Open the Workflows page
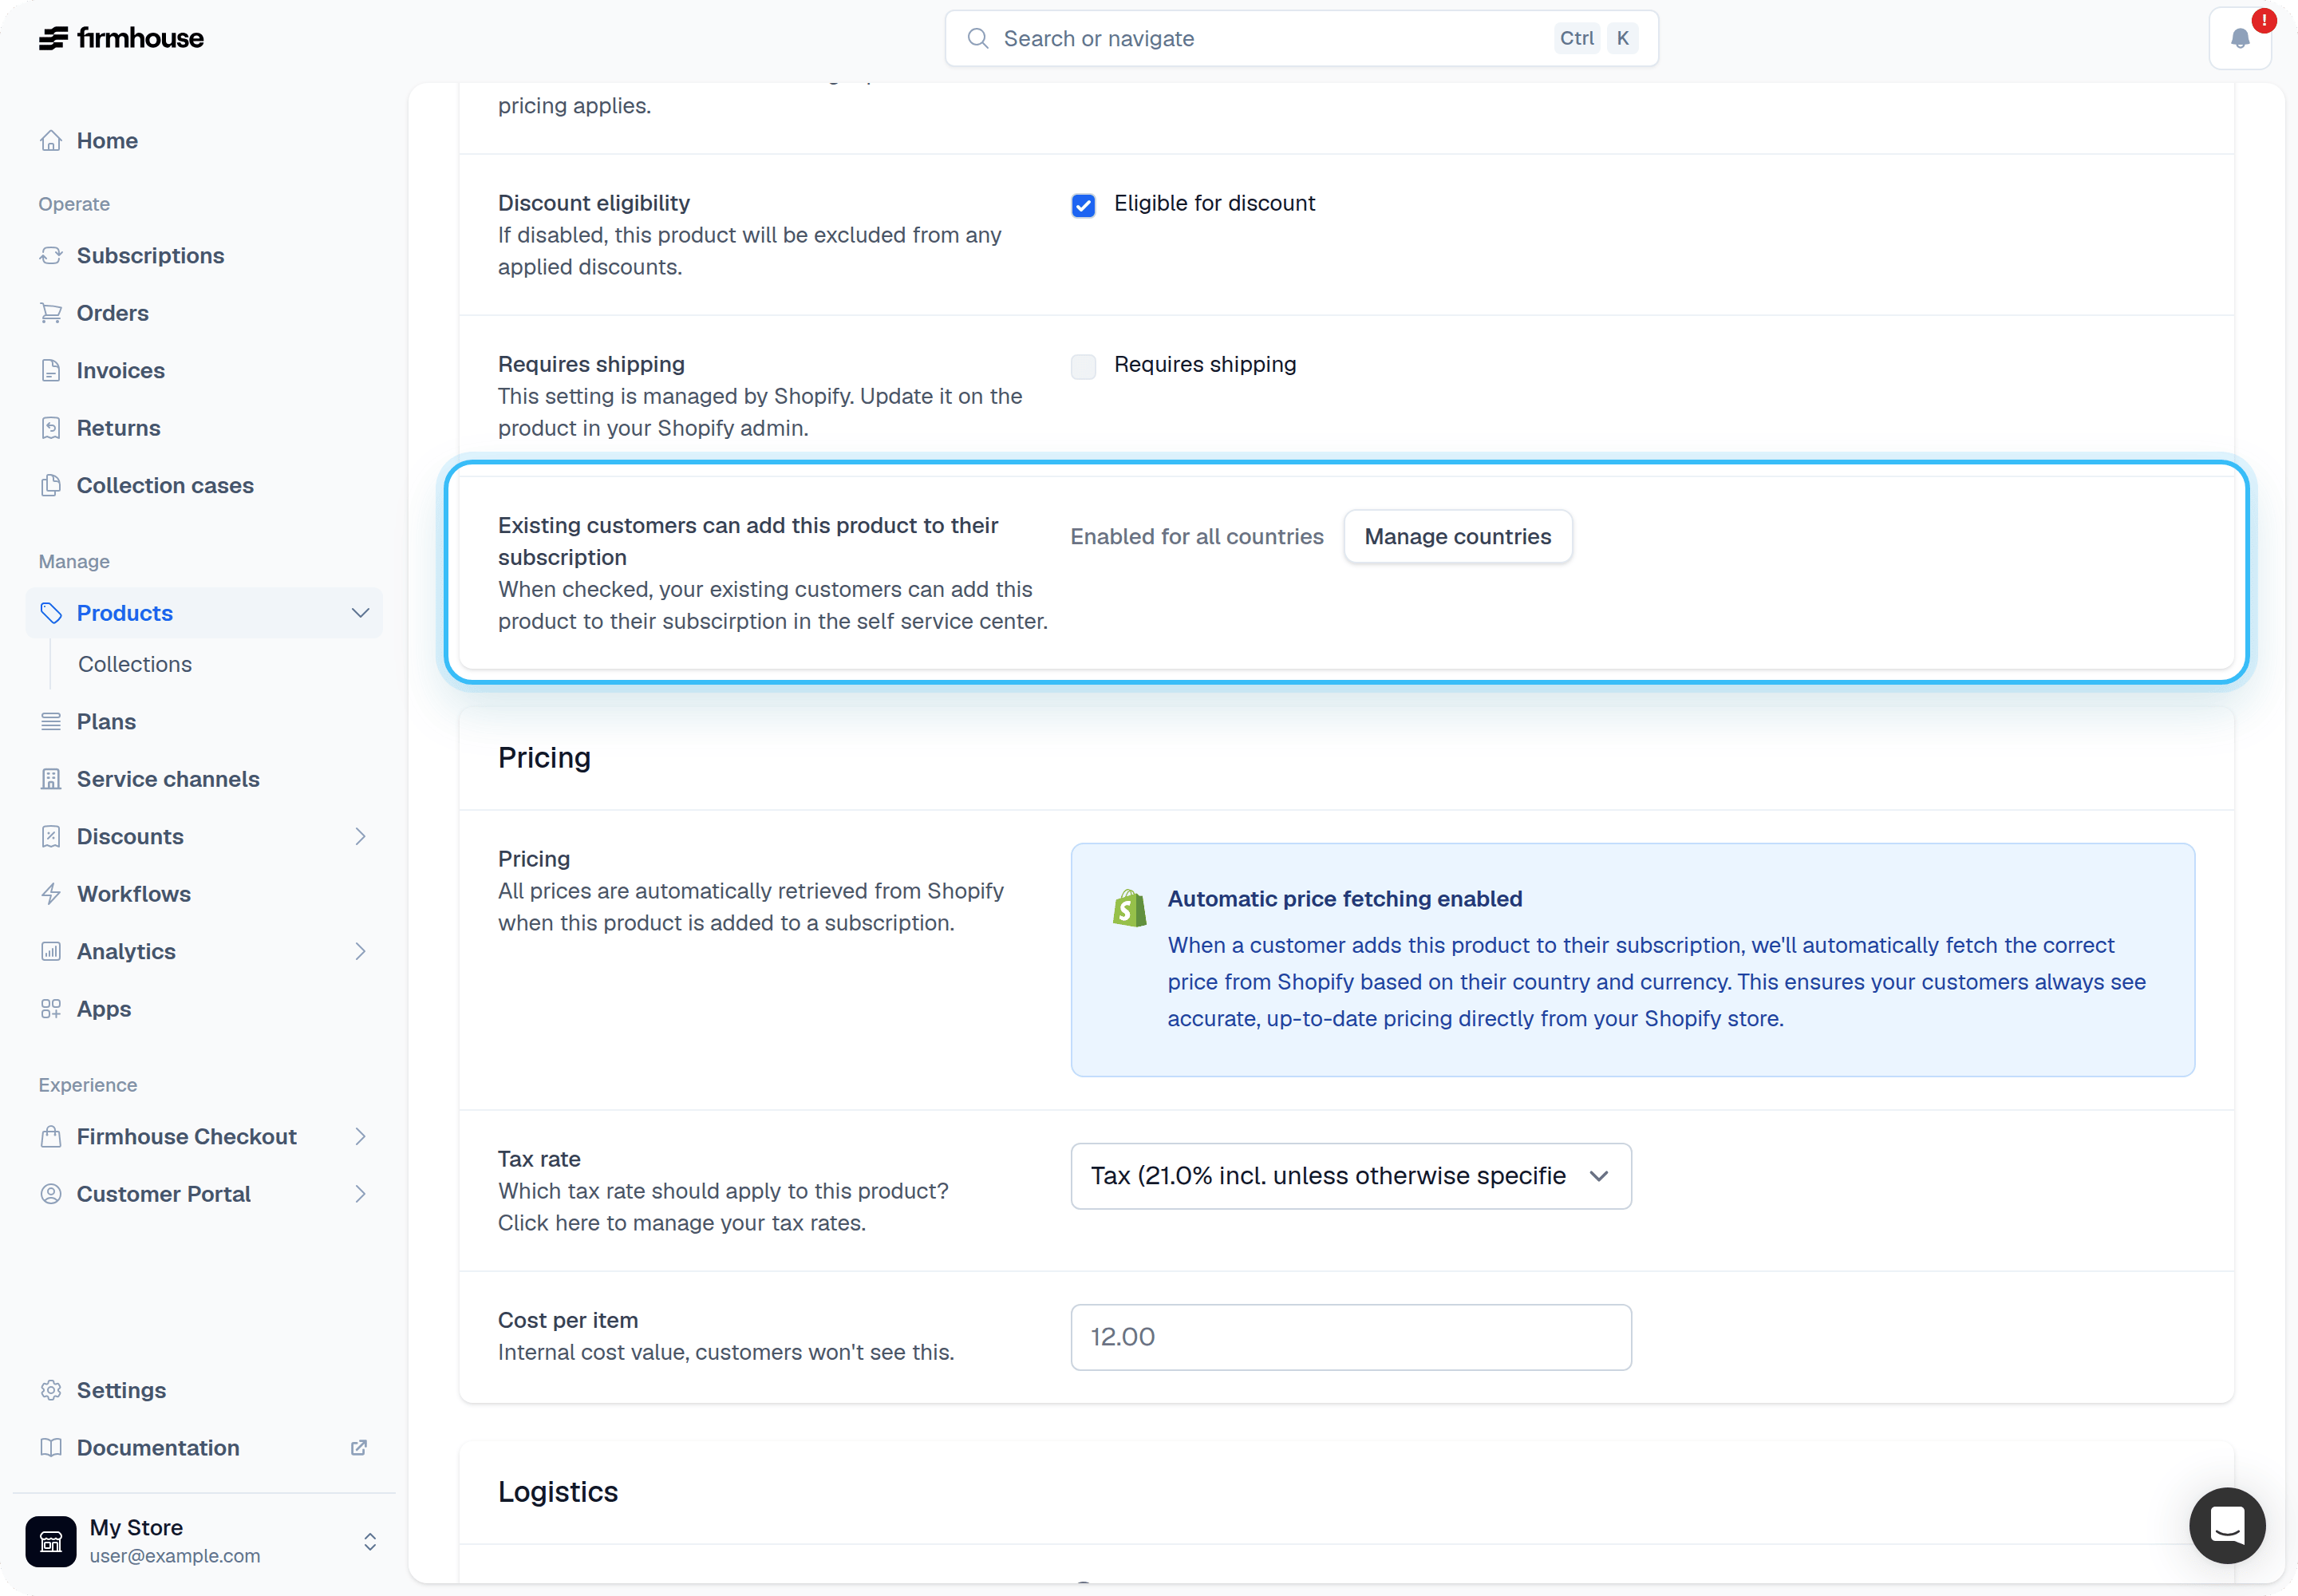 [204, 894]
